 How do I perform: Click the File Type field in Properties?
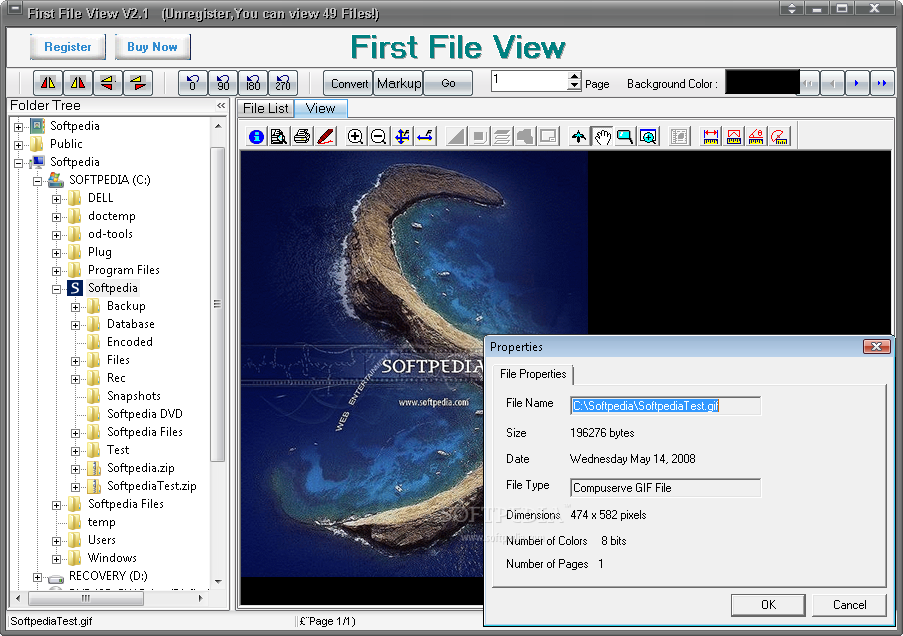(665, 488)
